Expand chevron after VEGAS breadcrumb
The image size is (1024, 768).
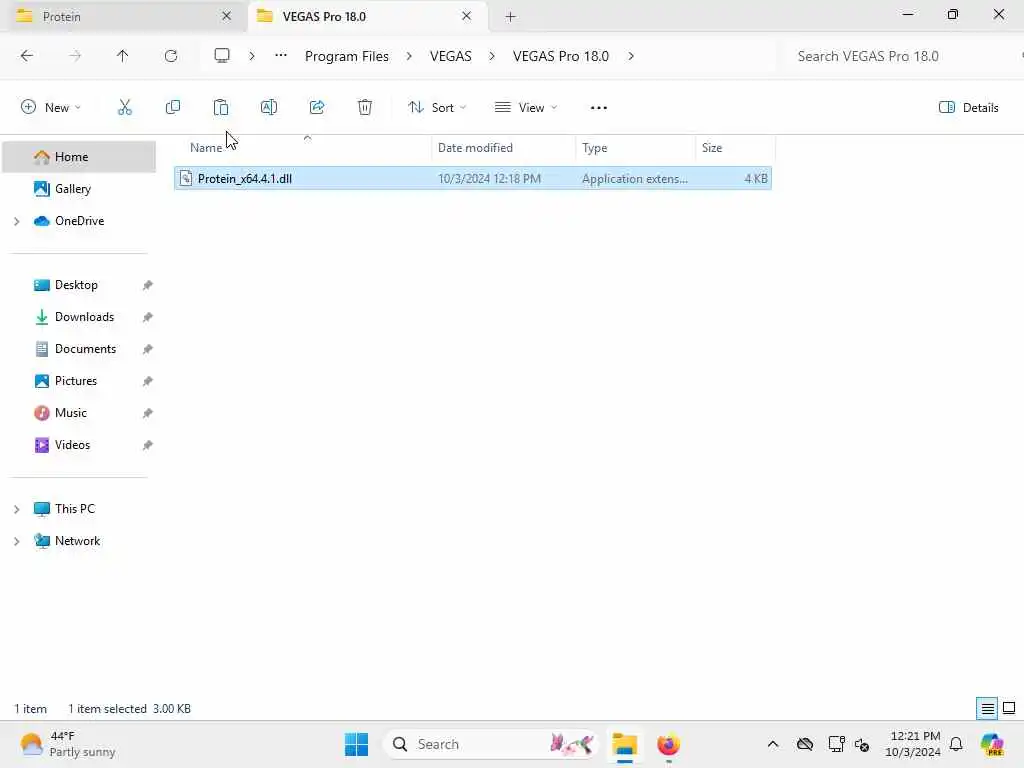click(492, 56)
